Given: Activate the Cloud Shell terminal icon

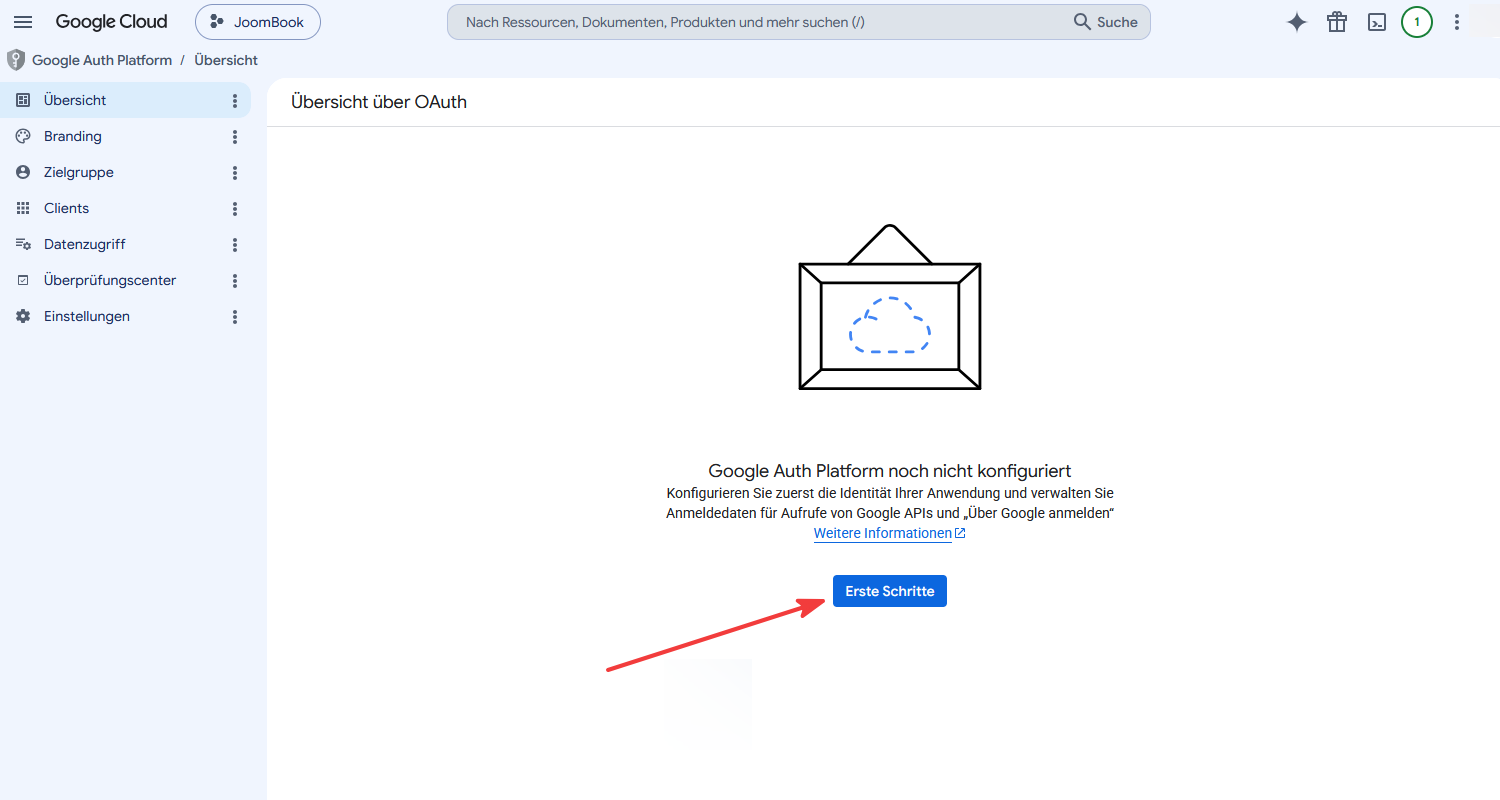Looking at the screenshot, I should (1377, 22).
